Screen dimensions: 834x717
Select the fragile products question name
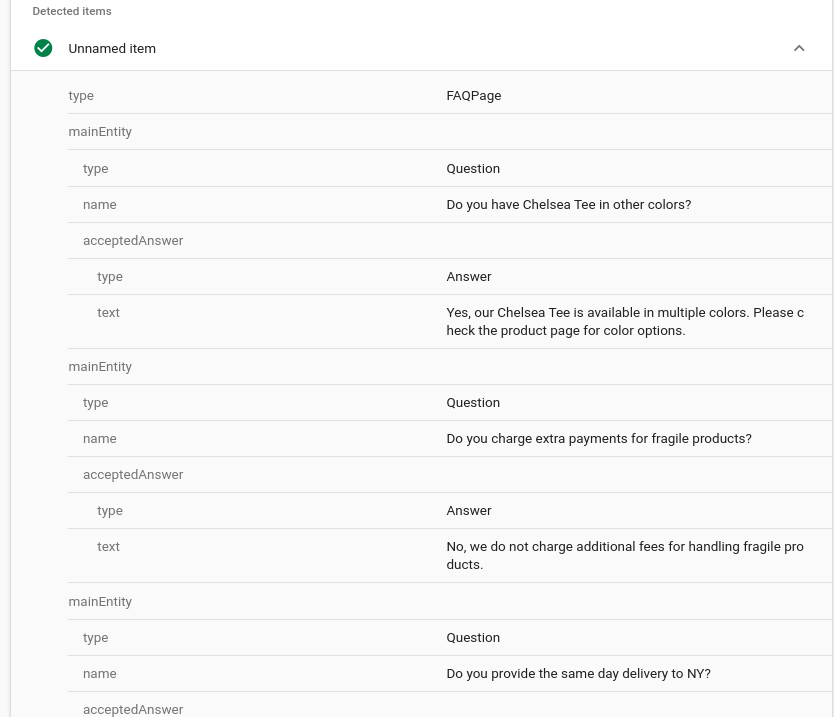(x=598, y=438)
